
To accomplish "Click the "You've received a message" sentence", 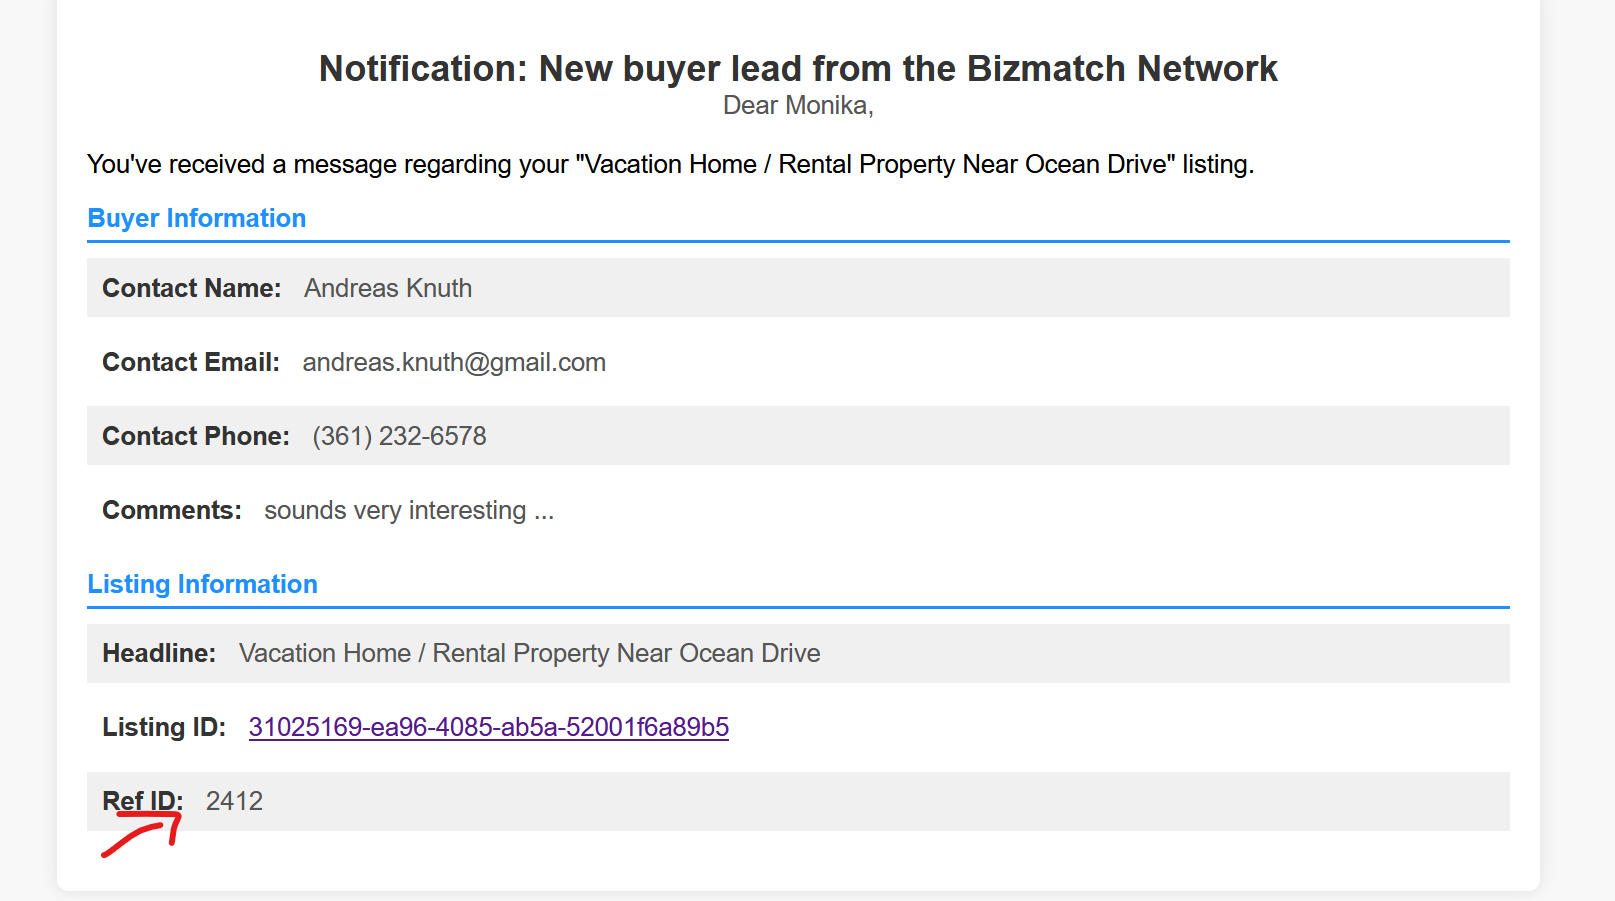I will tap(669, 165).
